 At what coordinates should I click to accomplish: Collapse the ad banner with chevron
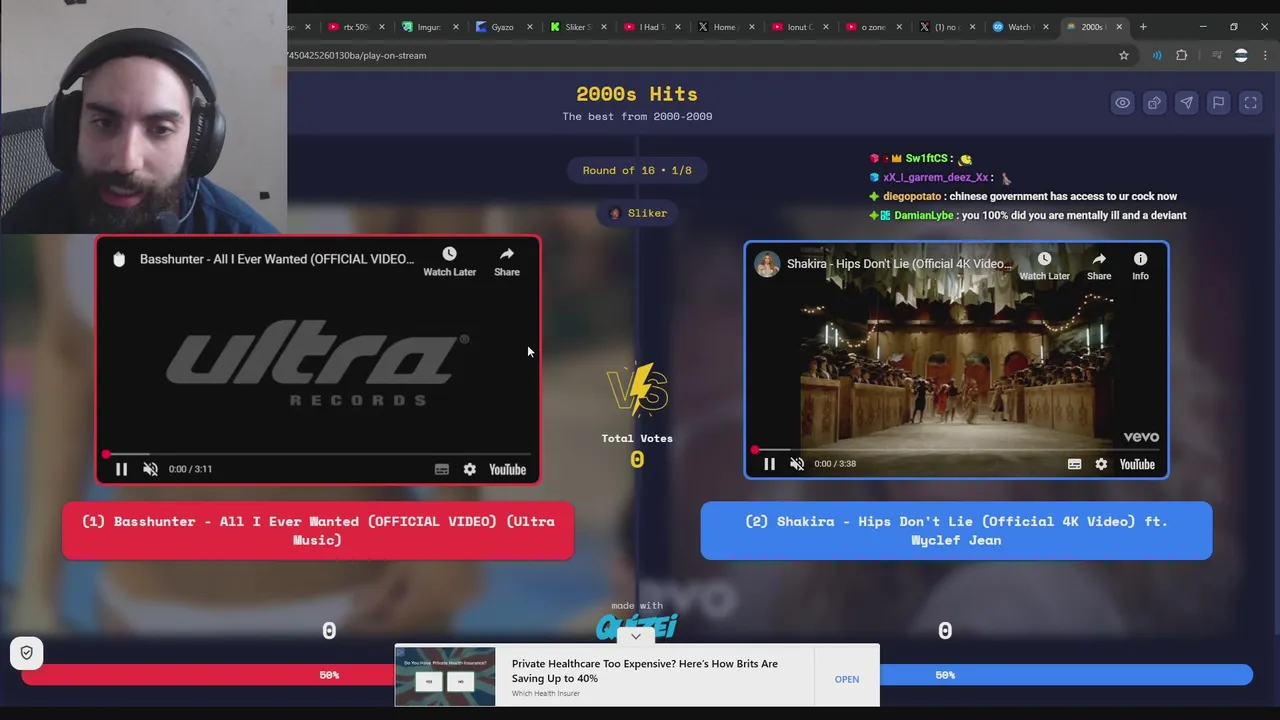tap(636, 636)
